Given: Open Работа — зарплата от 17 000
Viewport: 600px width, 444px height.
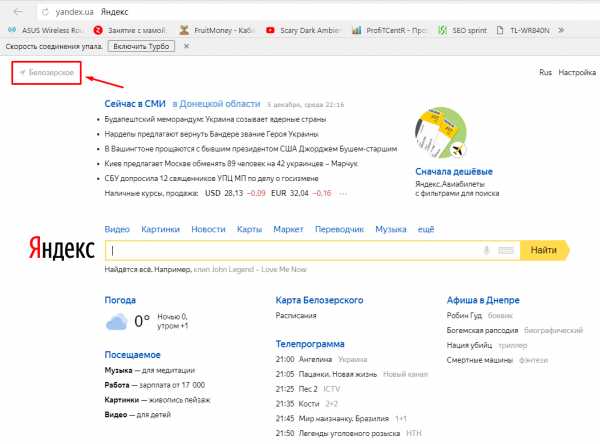Looking at the screenshot, I should [155, 385].
